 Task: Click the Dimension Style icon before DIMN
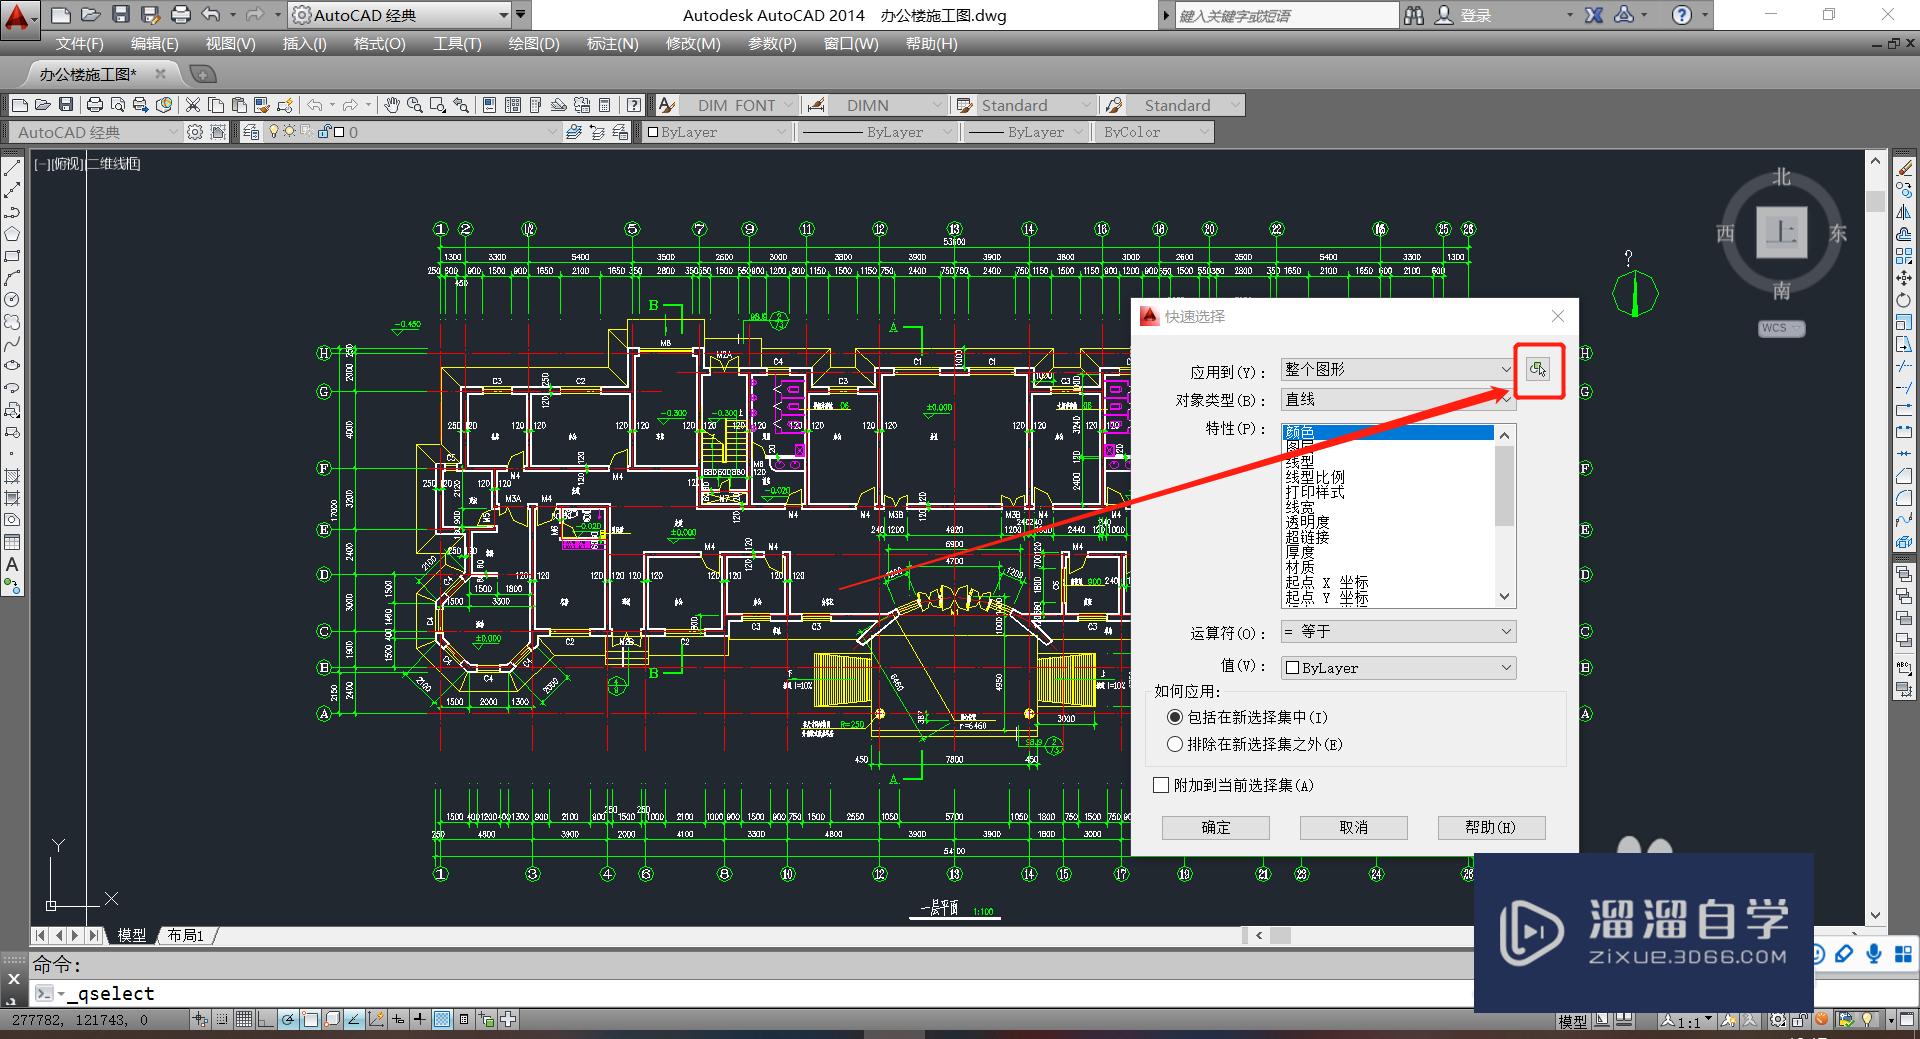[816, 105]
